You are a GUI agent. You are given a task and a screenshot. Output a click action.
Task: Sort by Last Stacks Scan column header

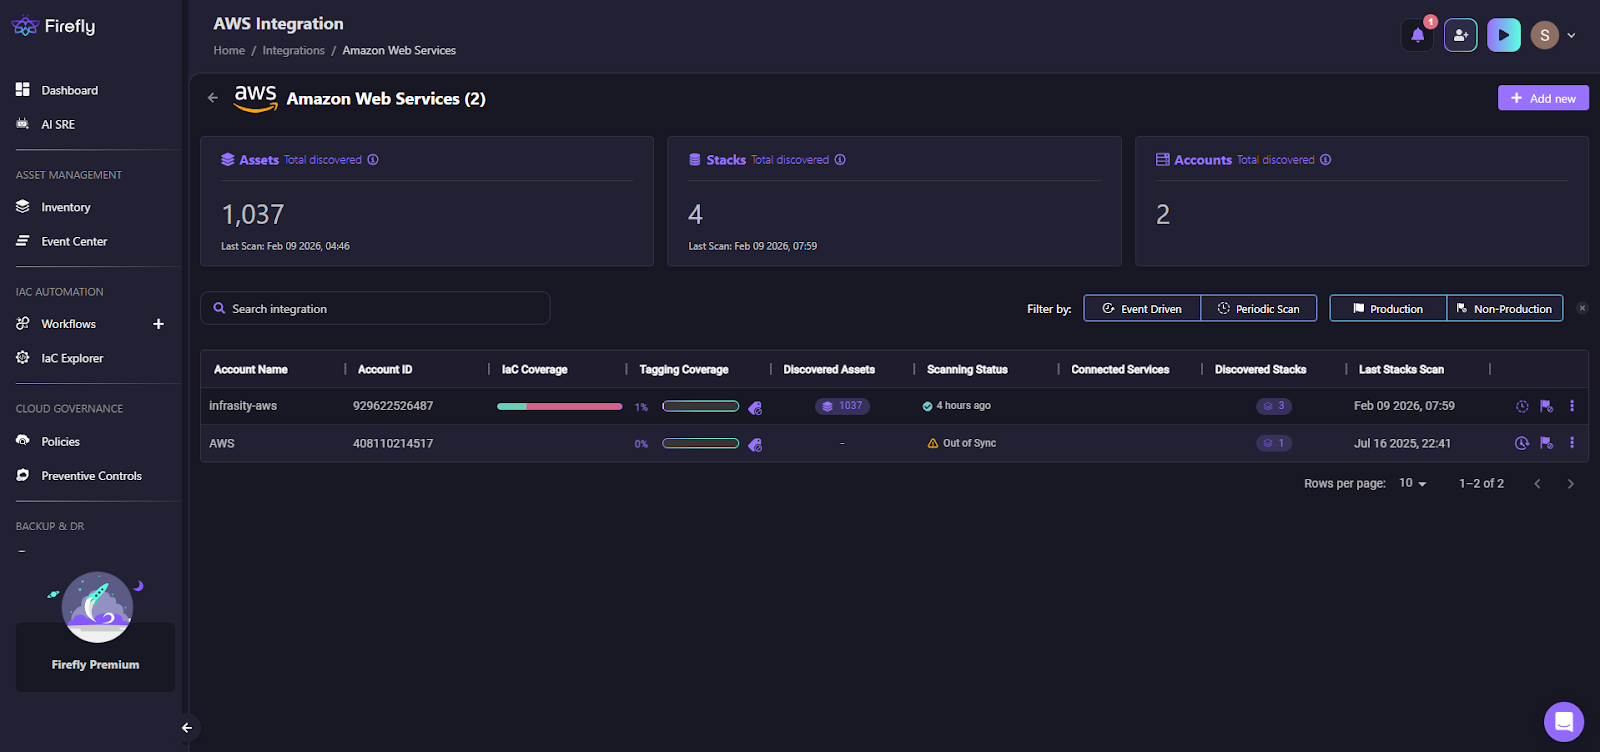[1401, 370]
